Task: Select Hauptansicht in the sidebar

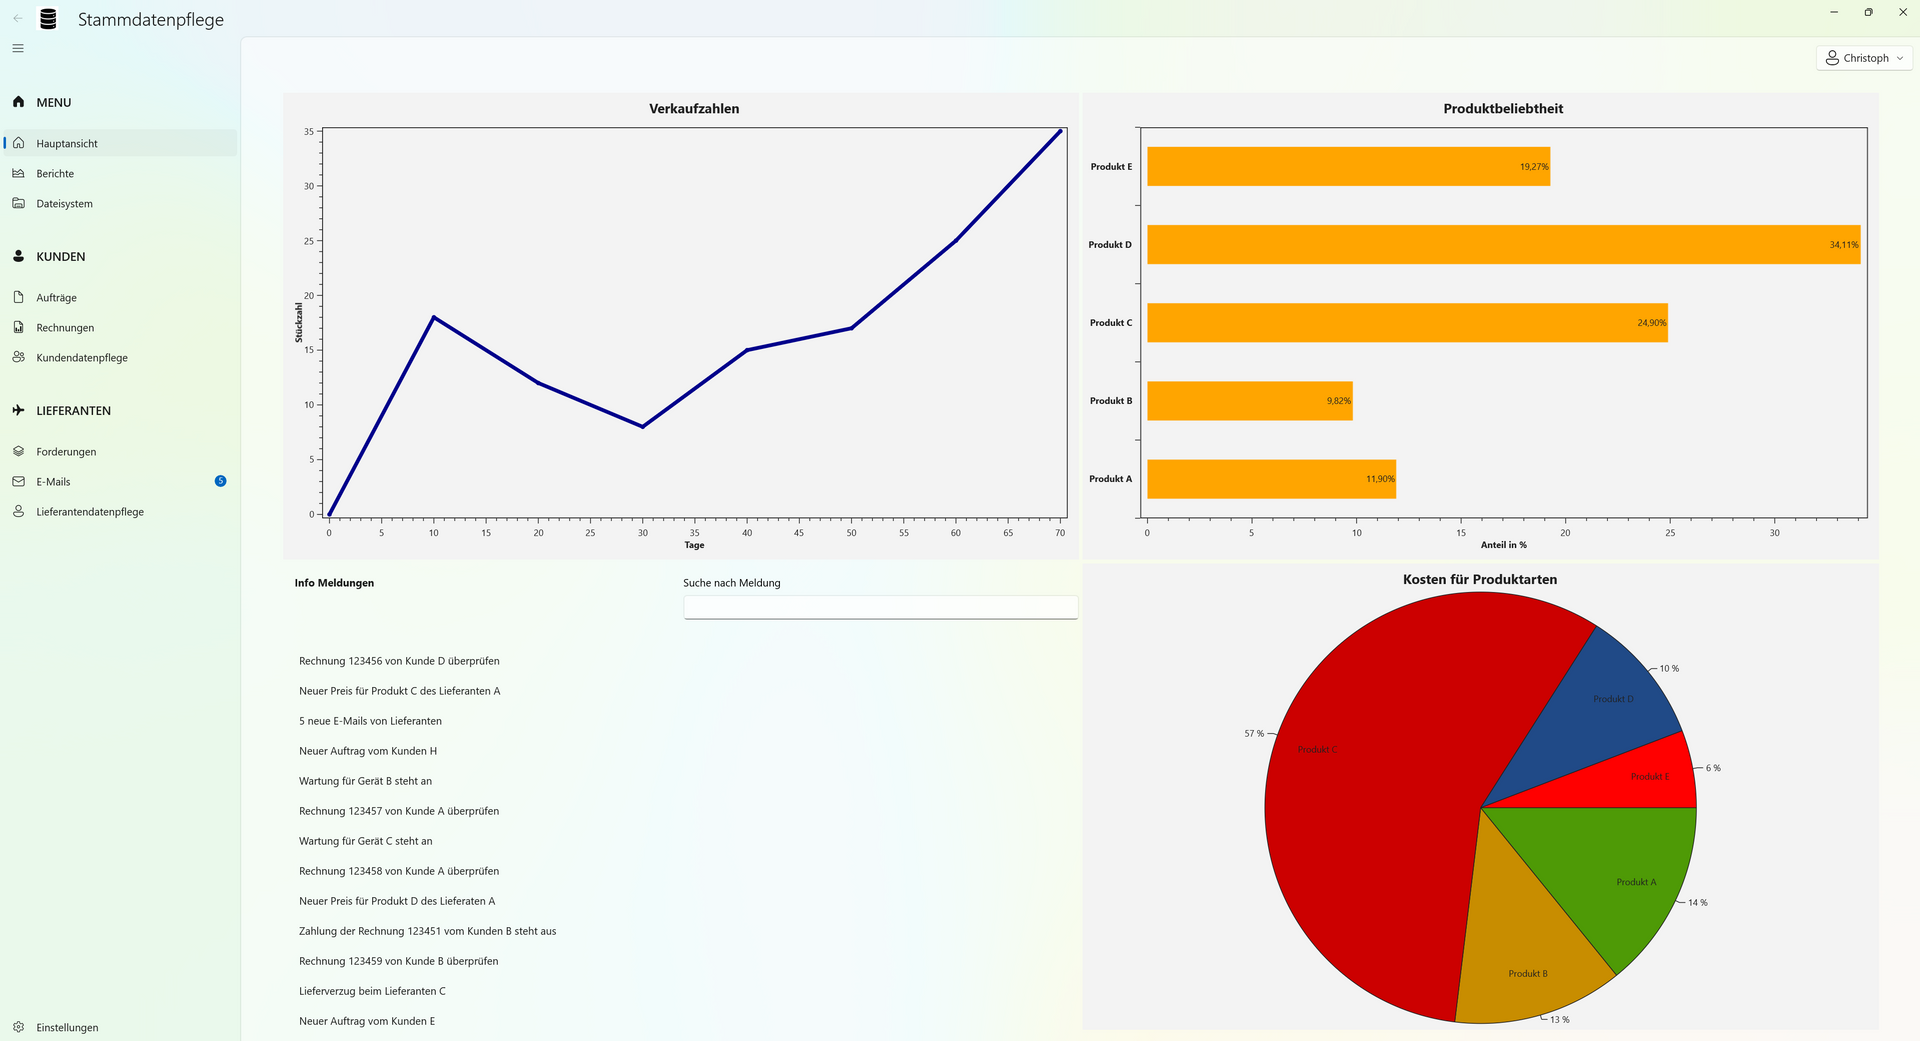Action: 67,143
